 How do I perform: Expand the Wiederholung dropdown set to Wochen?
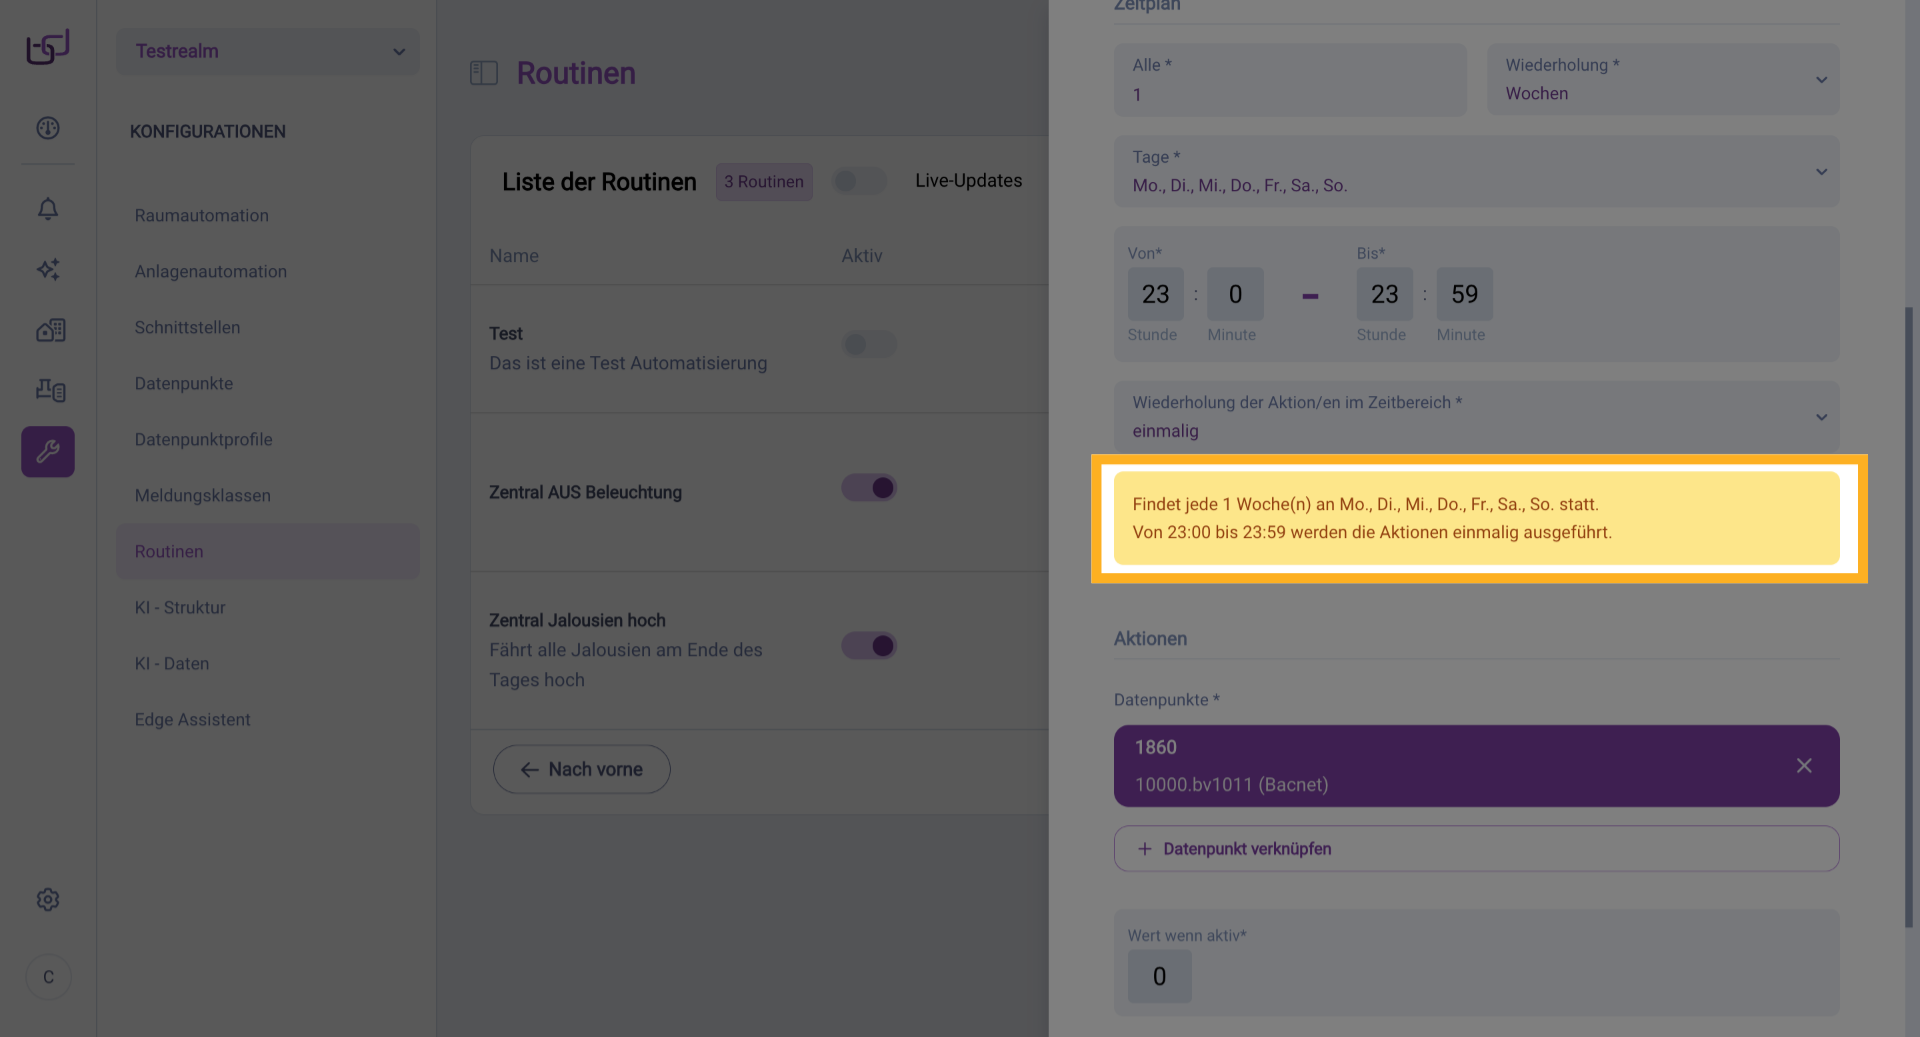[x=1662, y=80]
